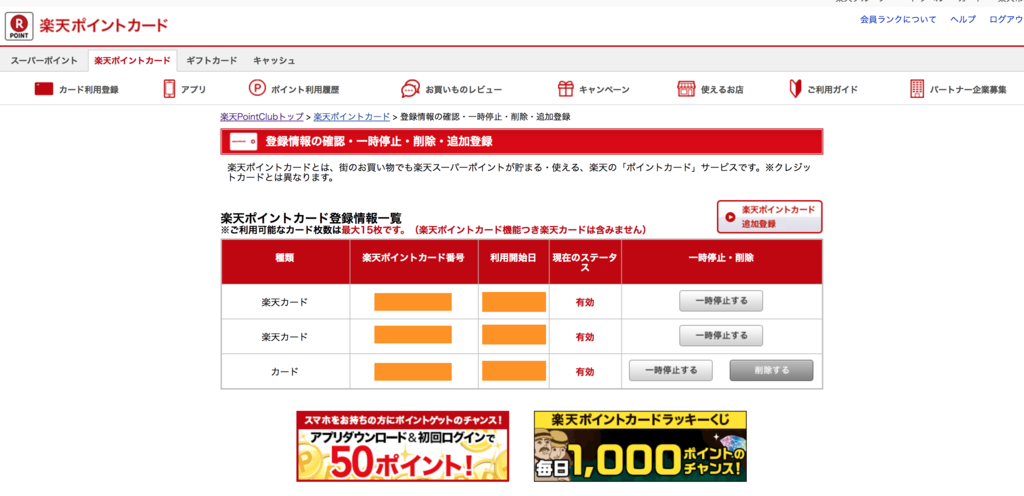
Task: Click the 会員ランクについて link
Action: (898, 20)
